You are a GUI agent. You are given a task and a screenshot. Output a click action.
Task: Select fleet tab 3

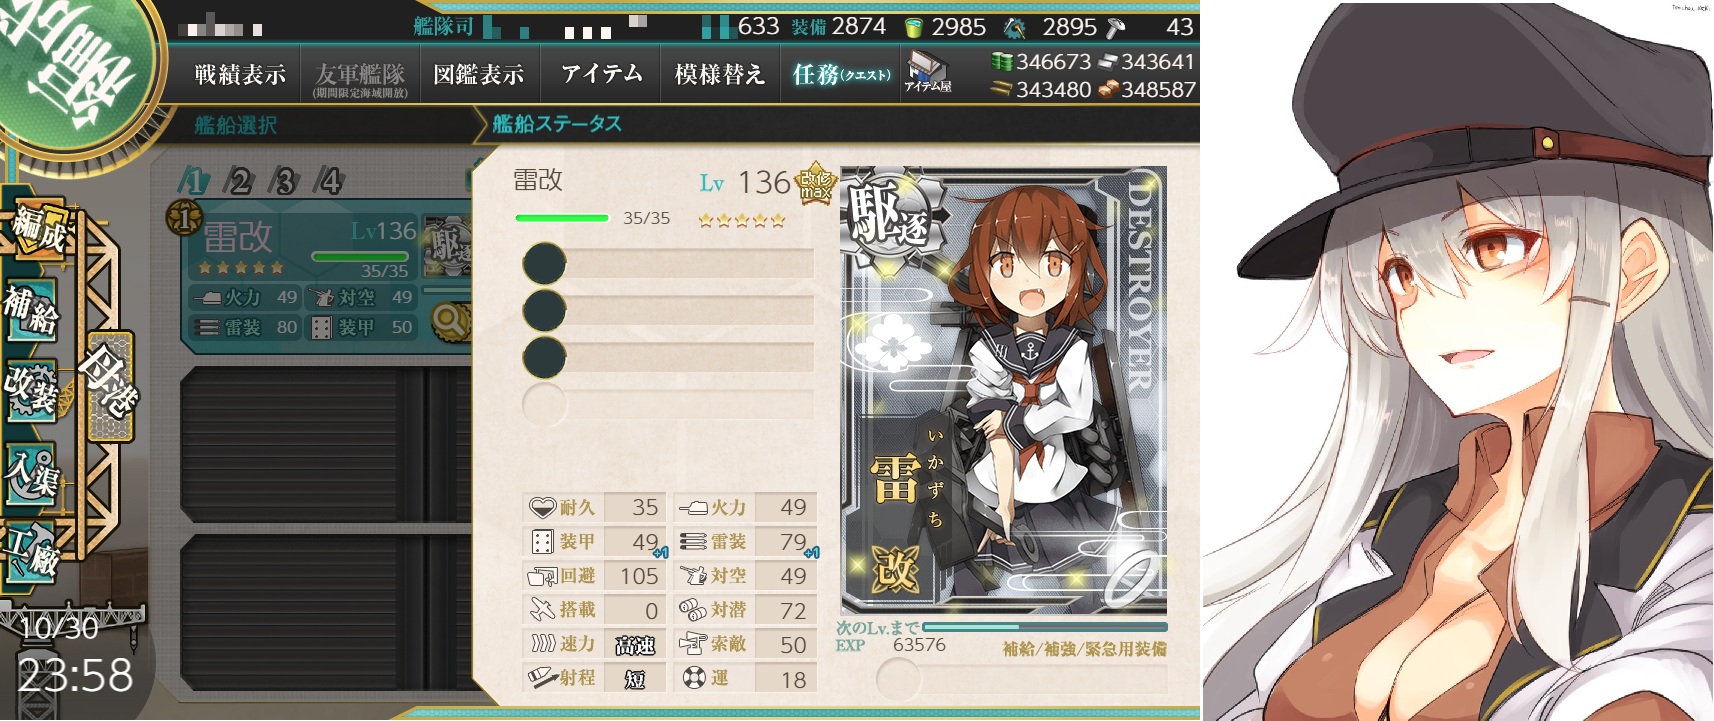[285, 181]
